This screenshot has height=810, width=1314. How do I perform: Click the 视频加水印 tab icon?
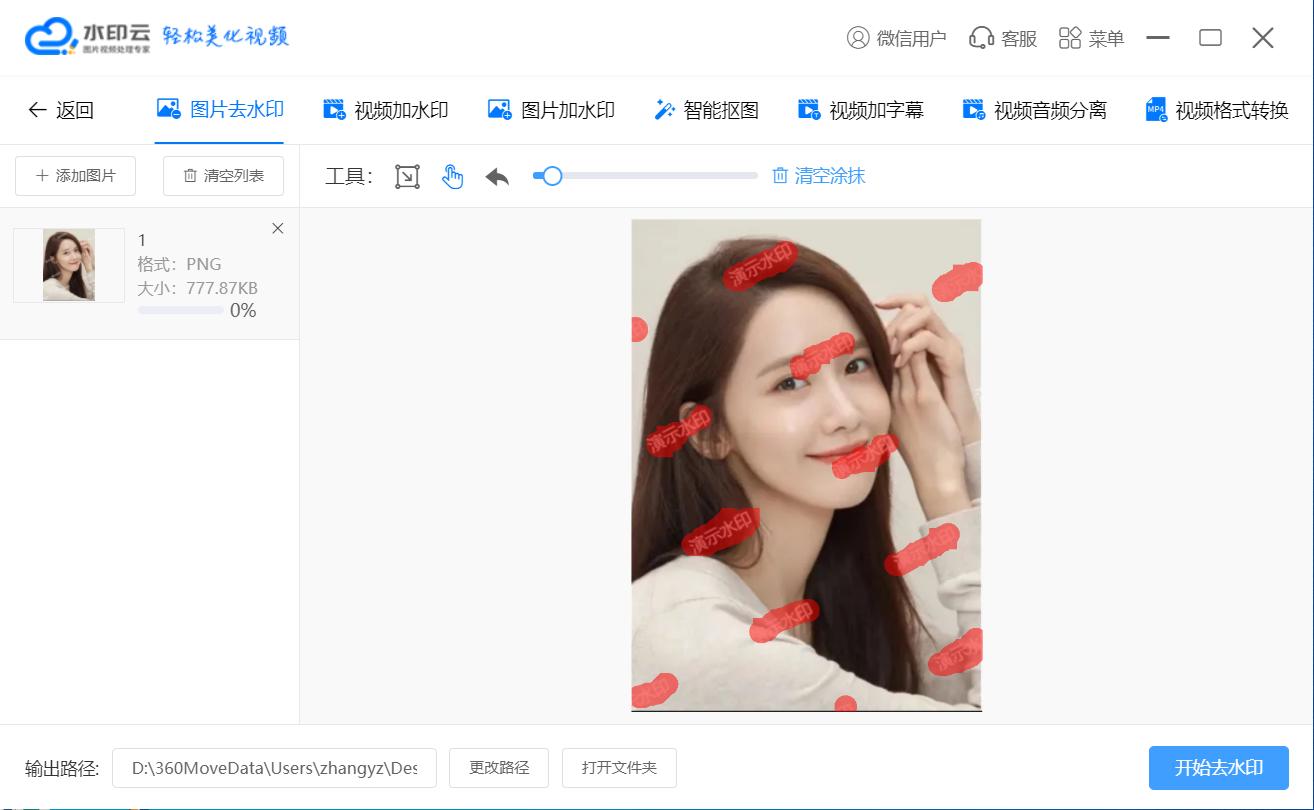coord(334,109)
